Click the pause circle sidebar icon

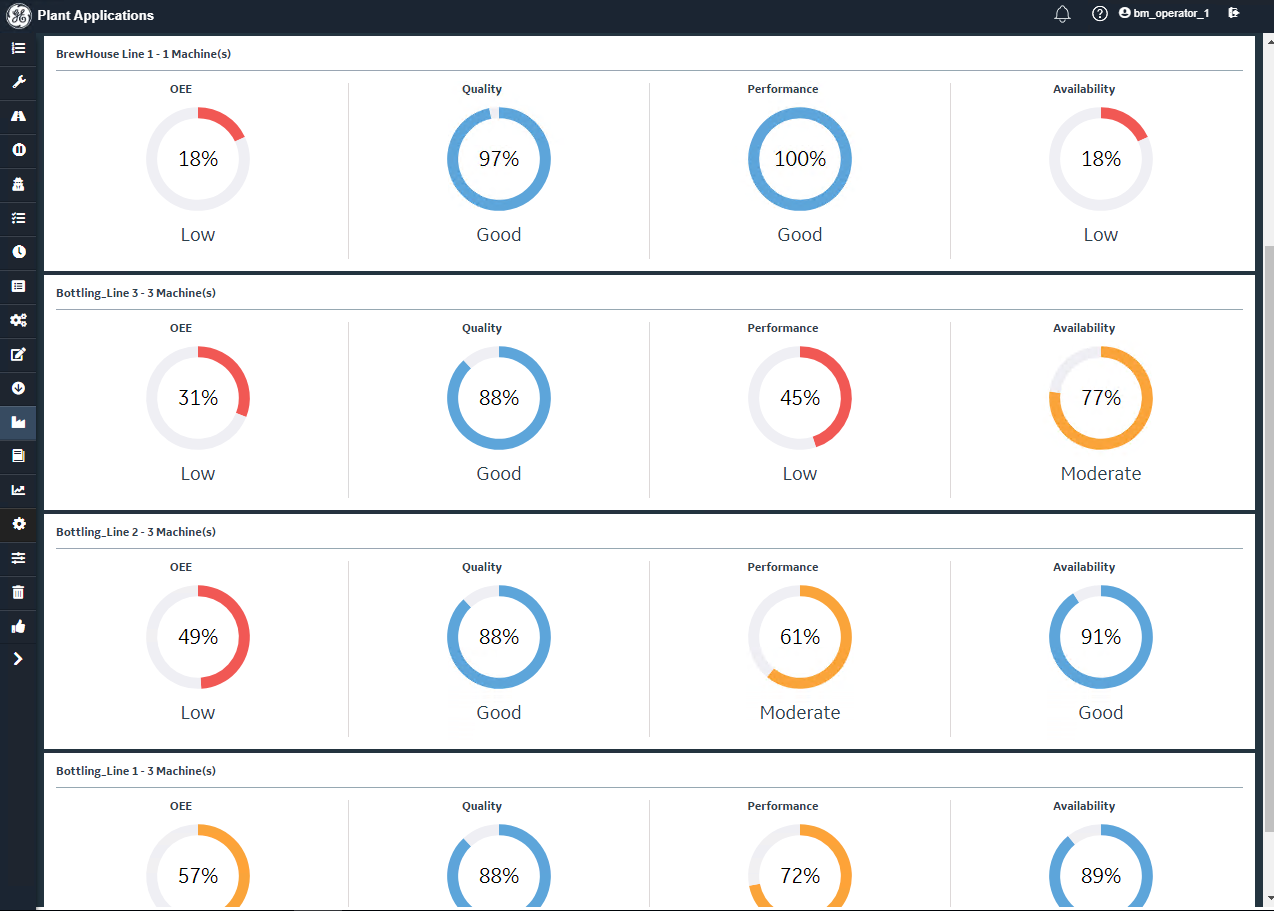[18, 150]
